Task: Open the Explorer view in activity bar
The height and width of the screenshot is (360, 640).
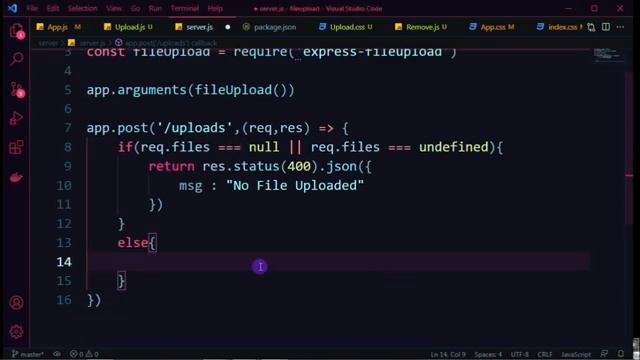Action: (16, 31)
